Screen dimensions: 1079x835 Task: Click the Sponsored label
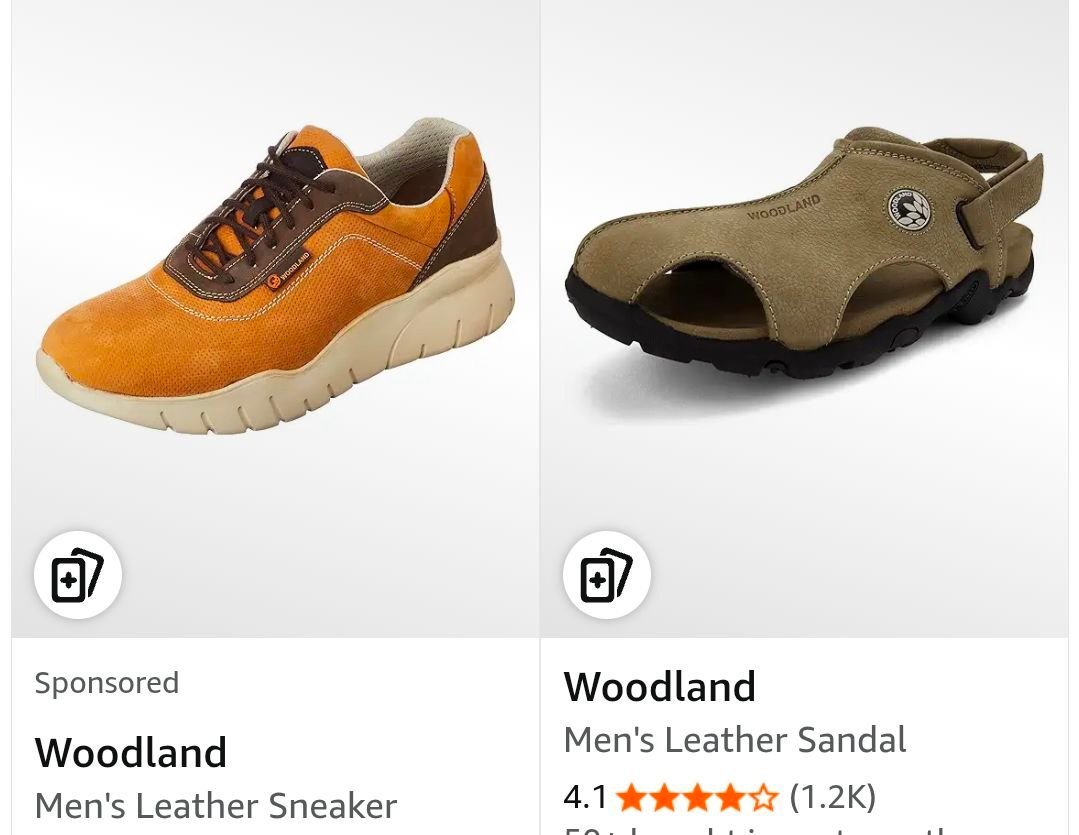107,683
